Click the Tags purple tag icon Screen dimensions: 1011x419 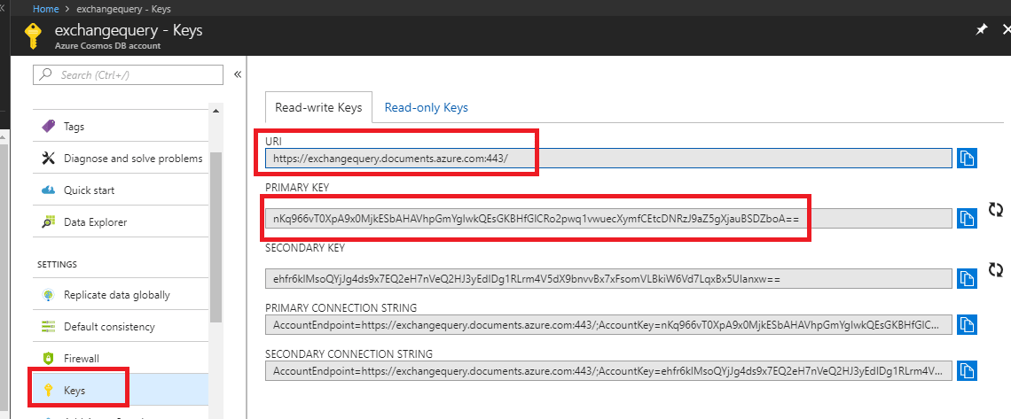coord(48,126)
